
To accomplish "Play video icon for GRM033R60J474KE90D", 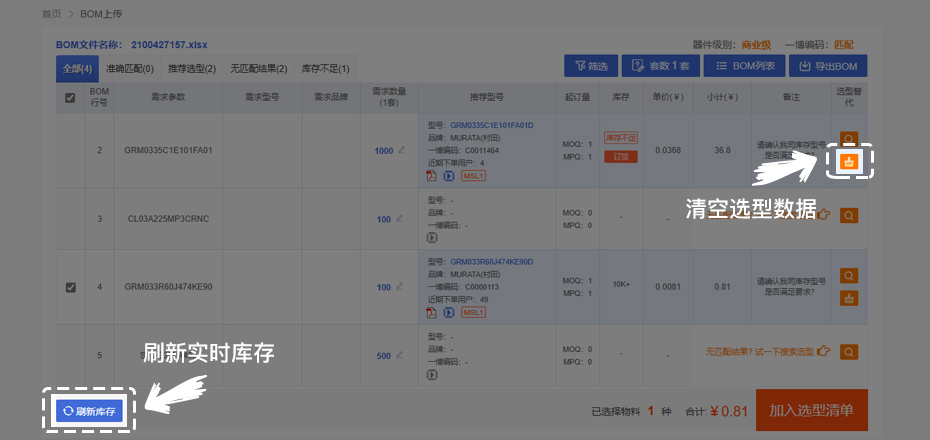I will (x=449, y=313).
